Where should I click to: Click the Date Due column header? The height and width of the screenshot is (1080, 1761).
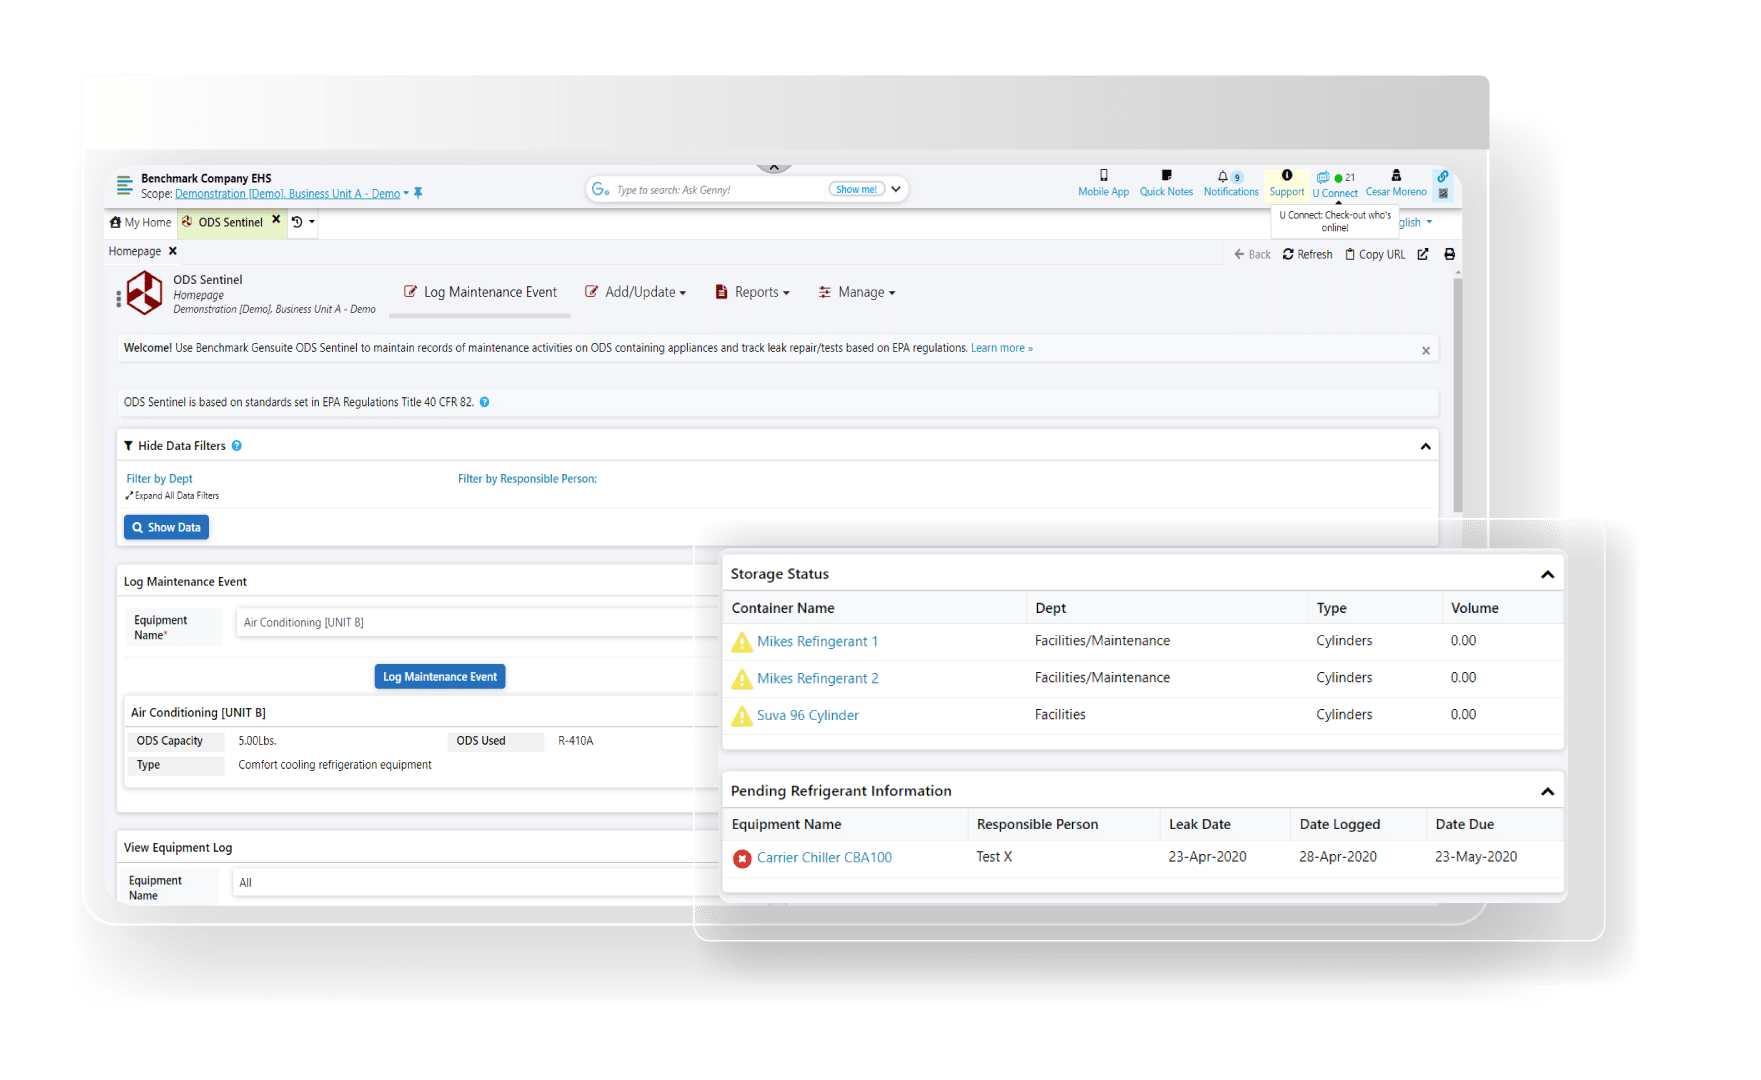[1464, 825]
